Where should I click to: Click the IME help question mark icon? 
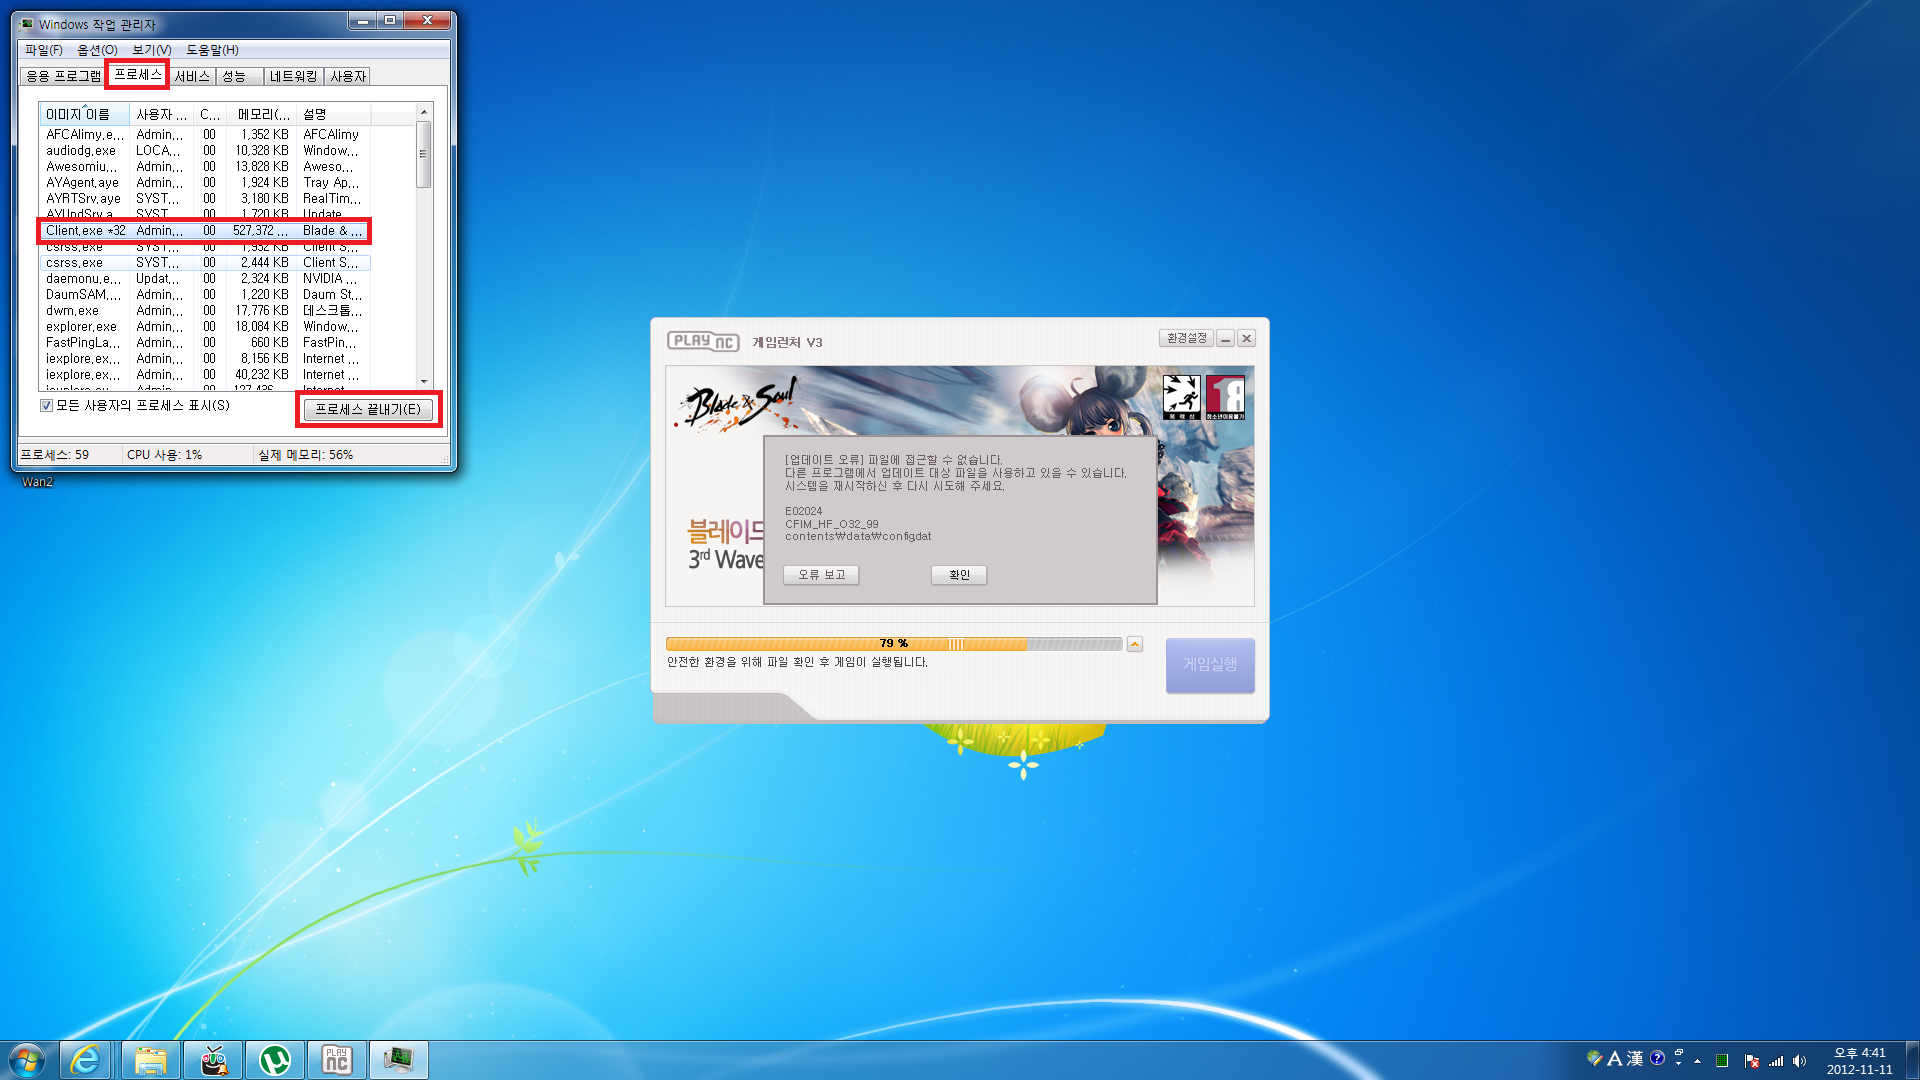[1657, 1058]
